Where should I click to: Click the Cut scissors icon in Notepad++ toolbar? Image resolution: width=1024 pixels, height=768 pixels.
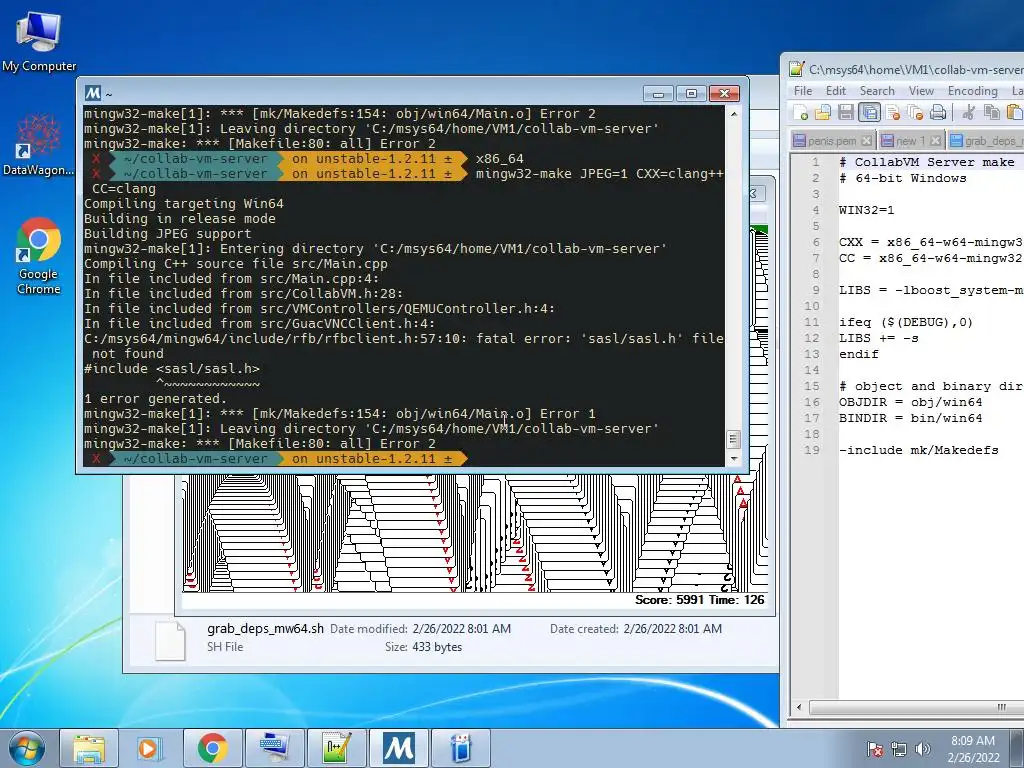[968, 112]
